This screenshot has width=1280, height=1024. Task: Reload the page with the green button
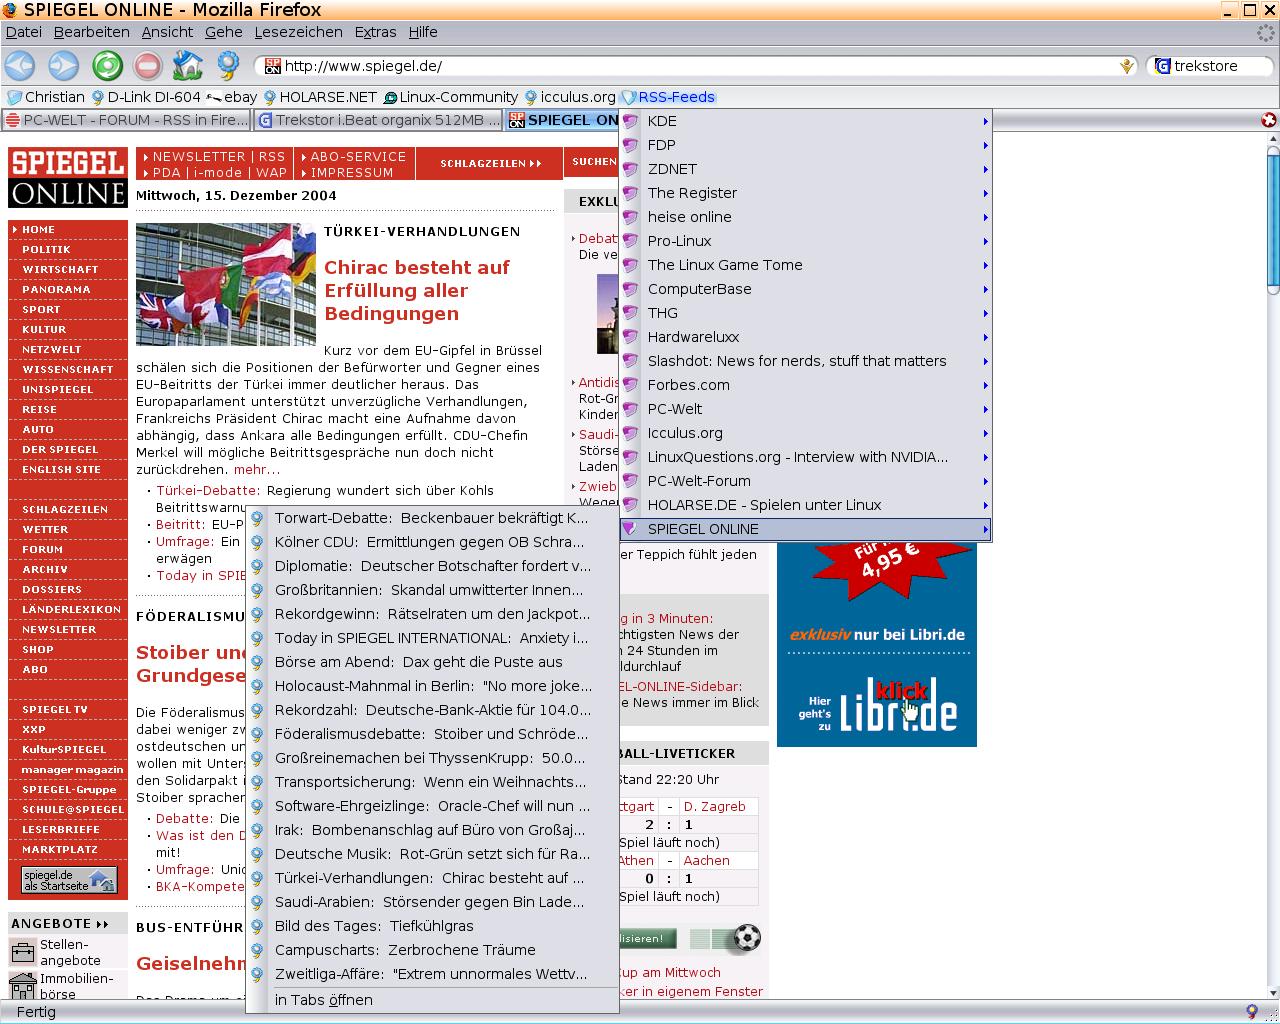(x=107, y=66)
